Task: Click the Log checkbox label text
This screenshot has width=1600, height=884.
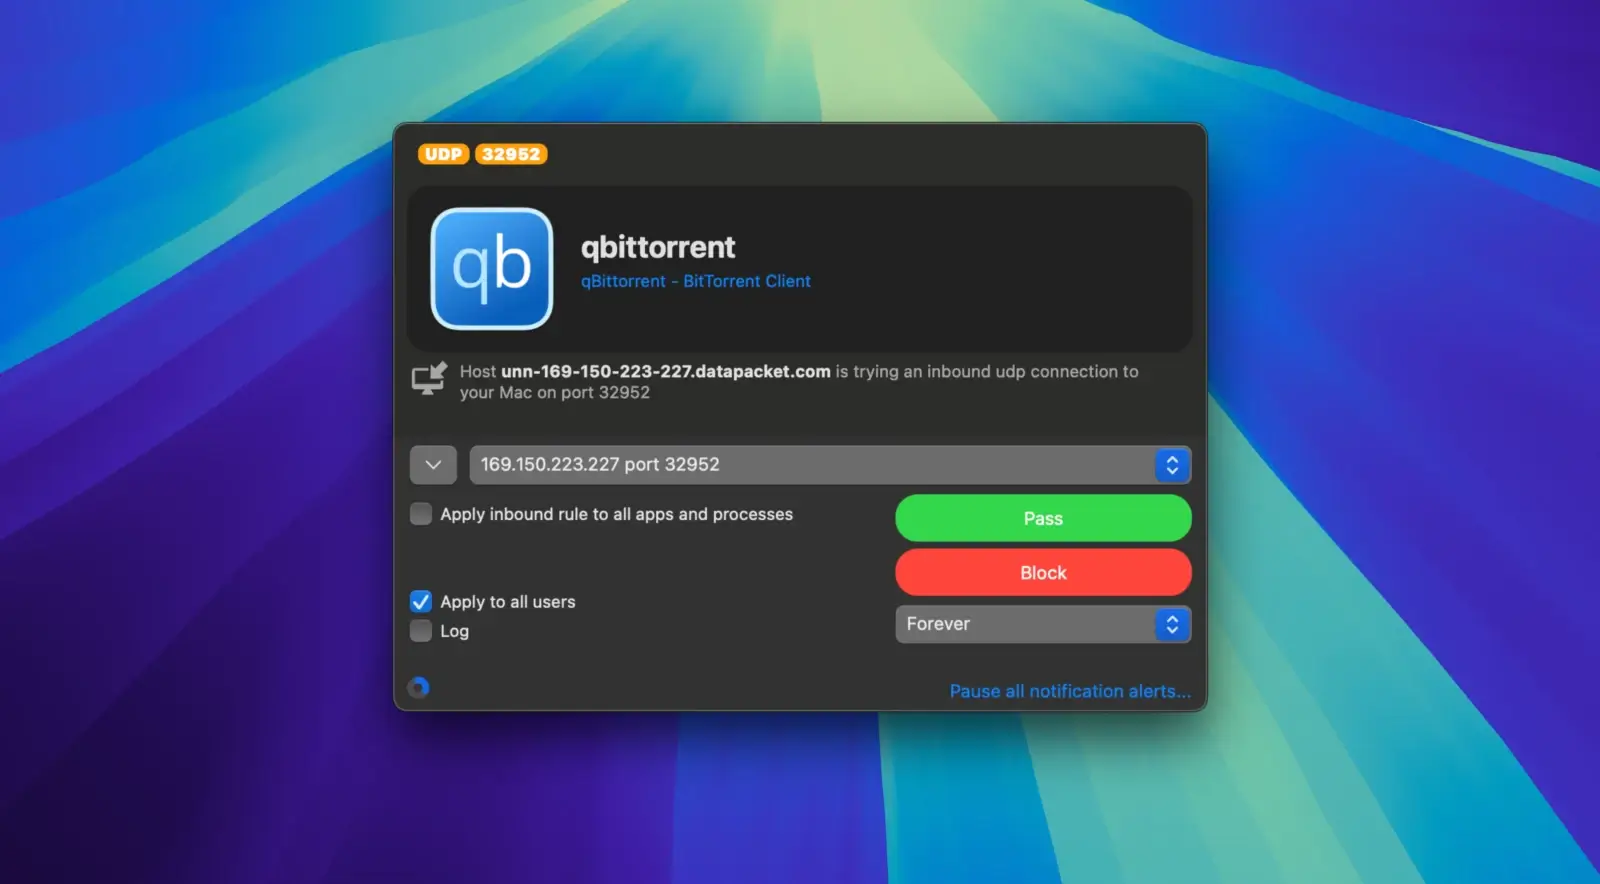Action: click(x=454, y=631)
